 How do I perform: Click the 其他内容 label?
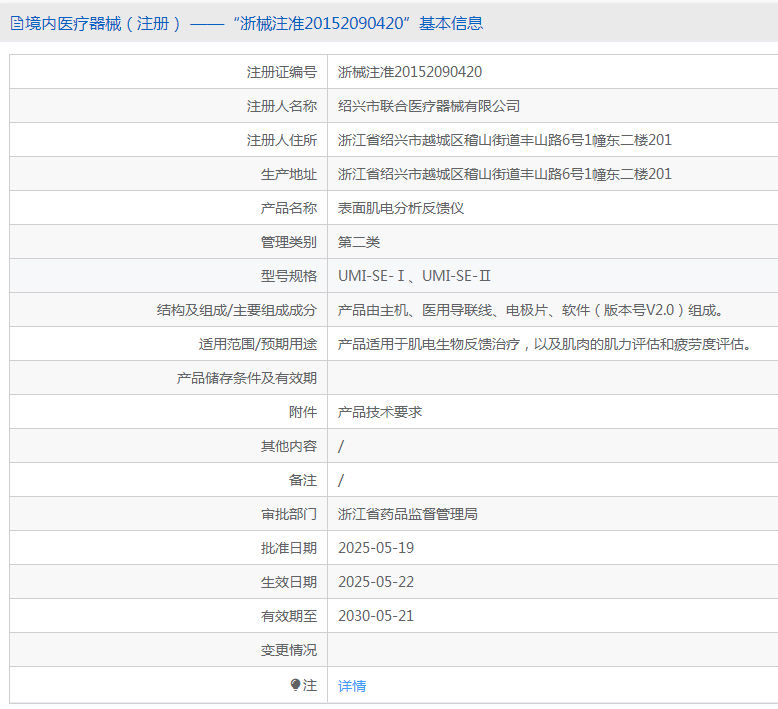tap(289, 446)
